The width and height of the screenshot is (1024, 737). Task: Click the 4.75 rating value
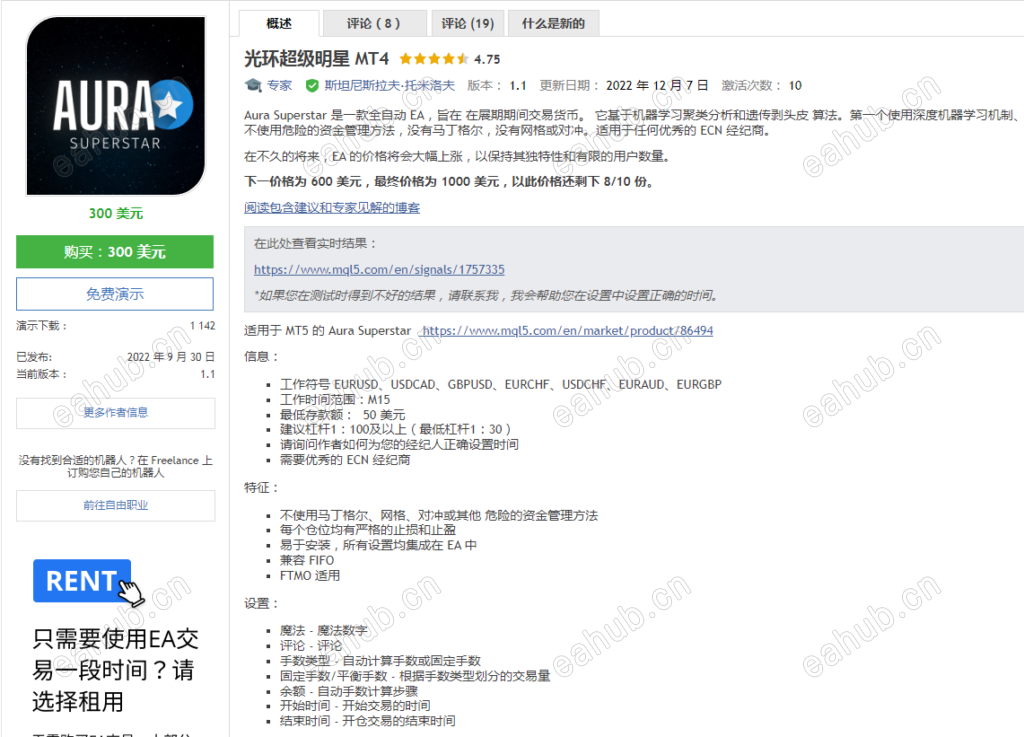[x=487, y=59]
